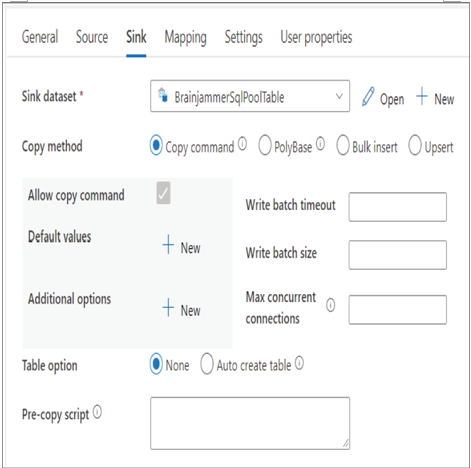471x468 pixels.
Task: Choose Upsert as copy method
Action: [415, 145]
